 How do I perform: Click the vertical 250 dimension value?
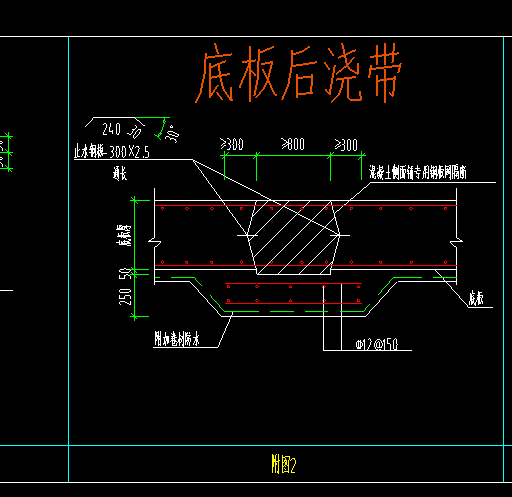[x=125, y=296]
